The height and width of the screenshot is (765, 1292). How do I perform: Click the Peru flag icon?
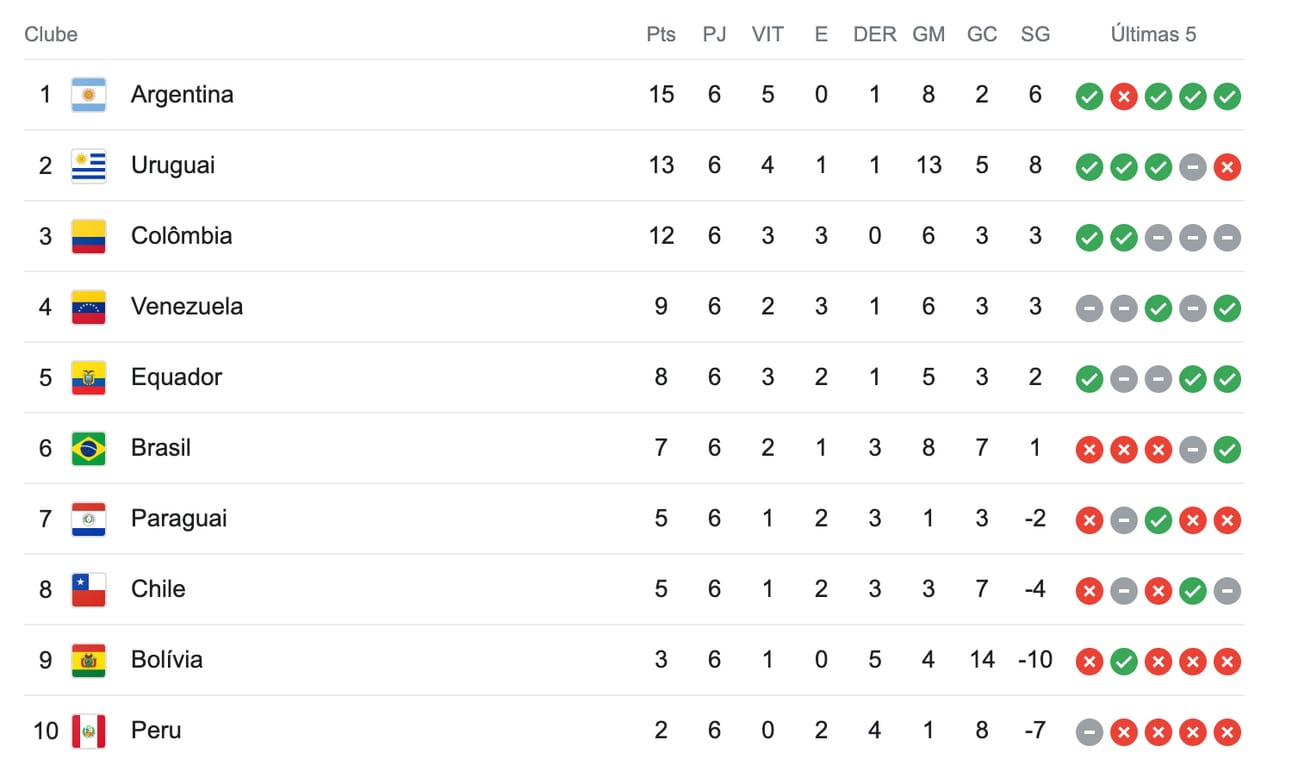(88, 731)
